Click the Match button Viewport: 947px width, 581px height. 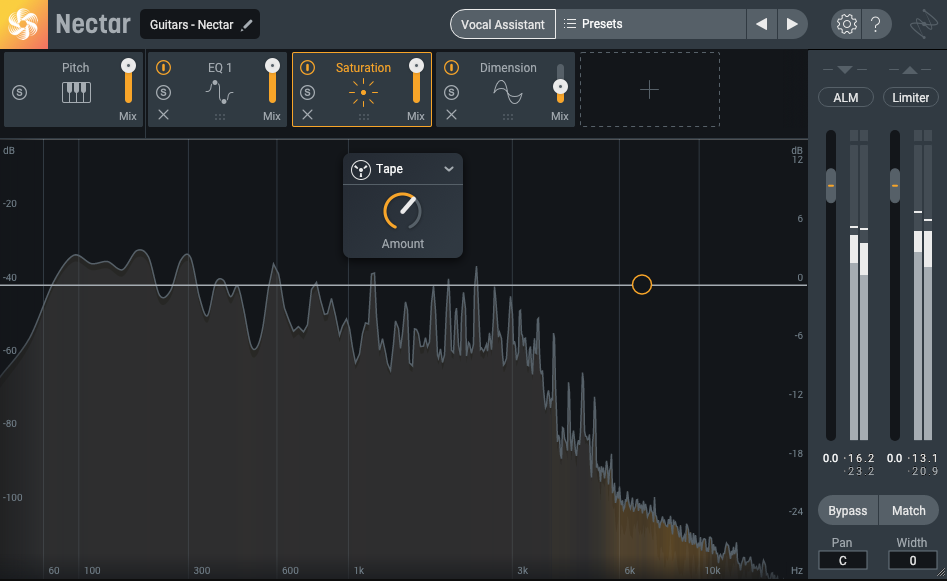tap(909, 511)
